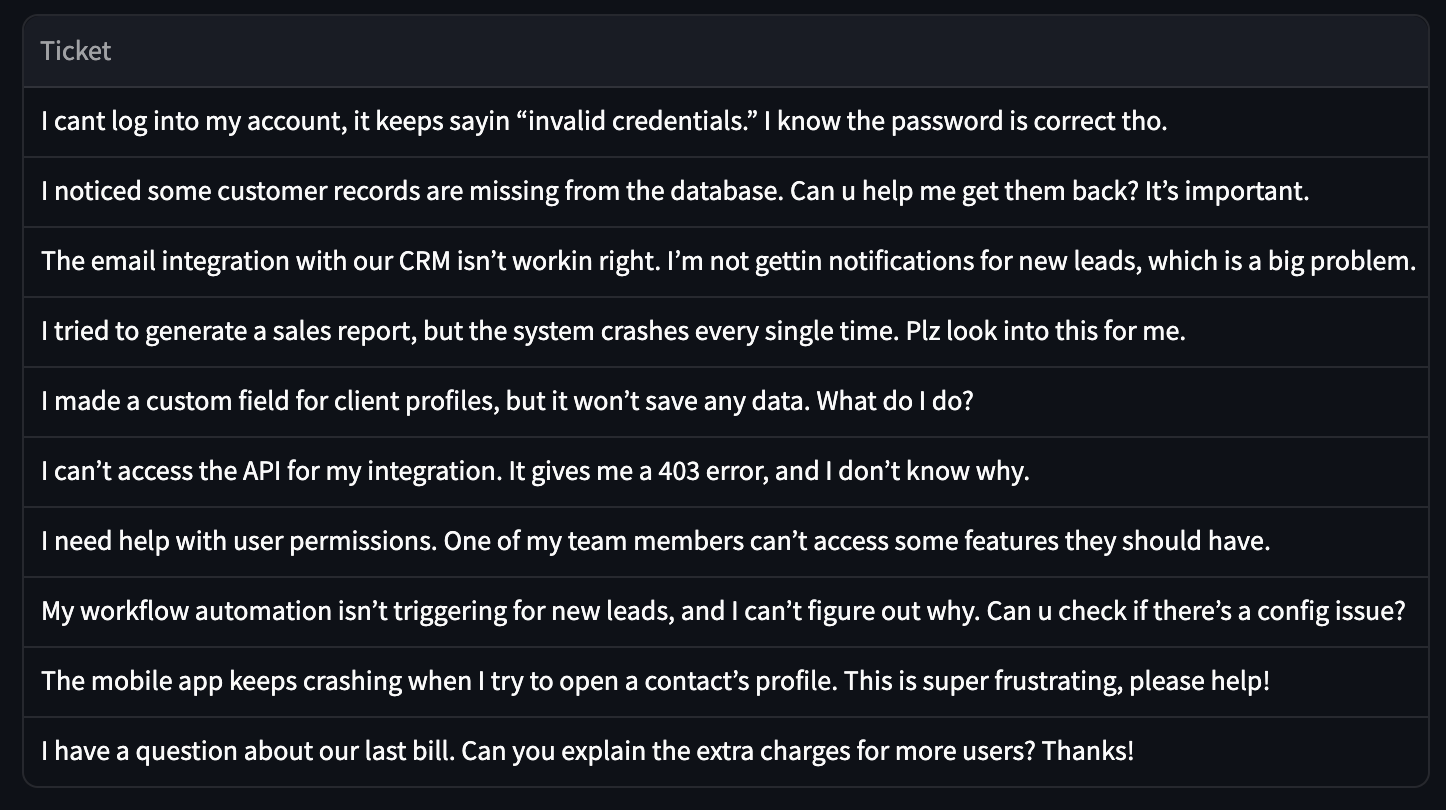Select the last bill extra charges ticket
The height and width of the screenshot is (810, 1446).
(x=726, y=752)
